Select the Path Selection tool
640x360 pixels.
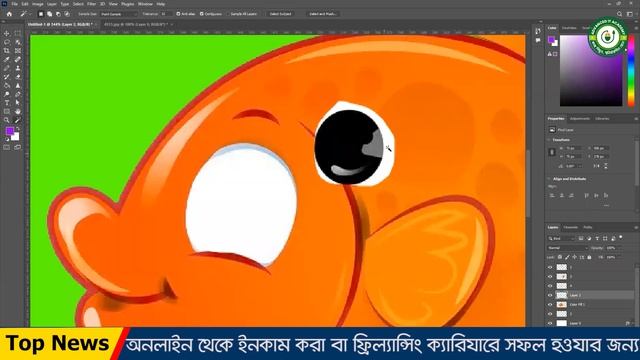click(18, 103)
